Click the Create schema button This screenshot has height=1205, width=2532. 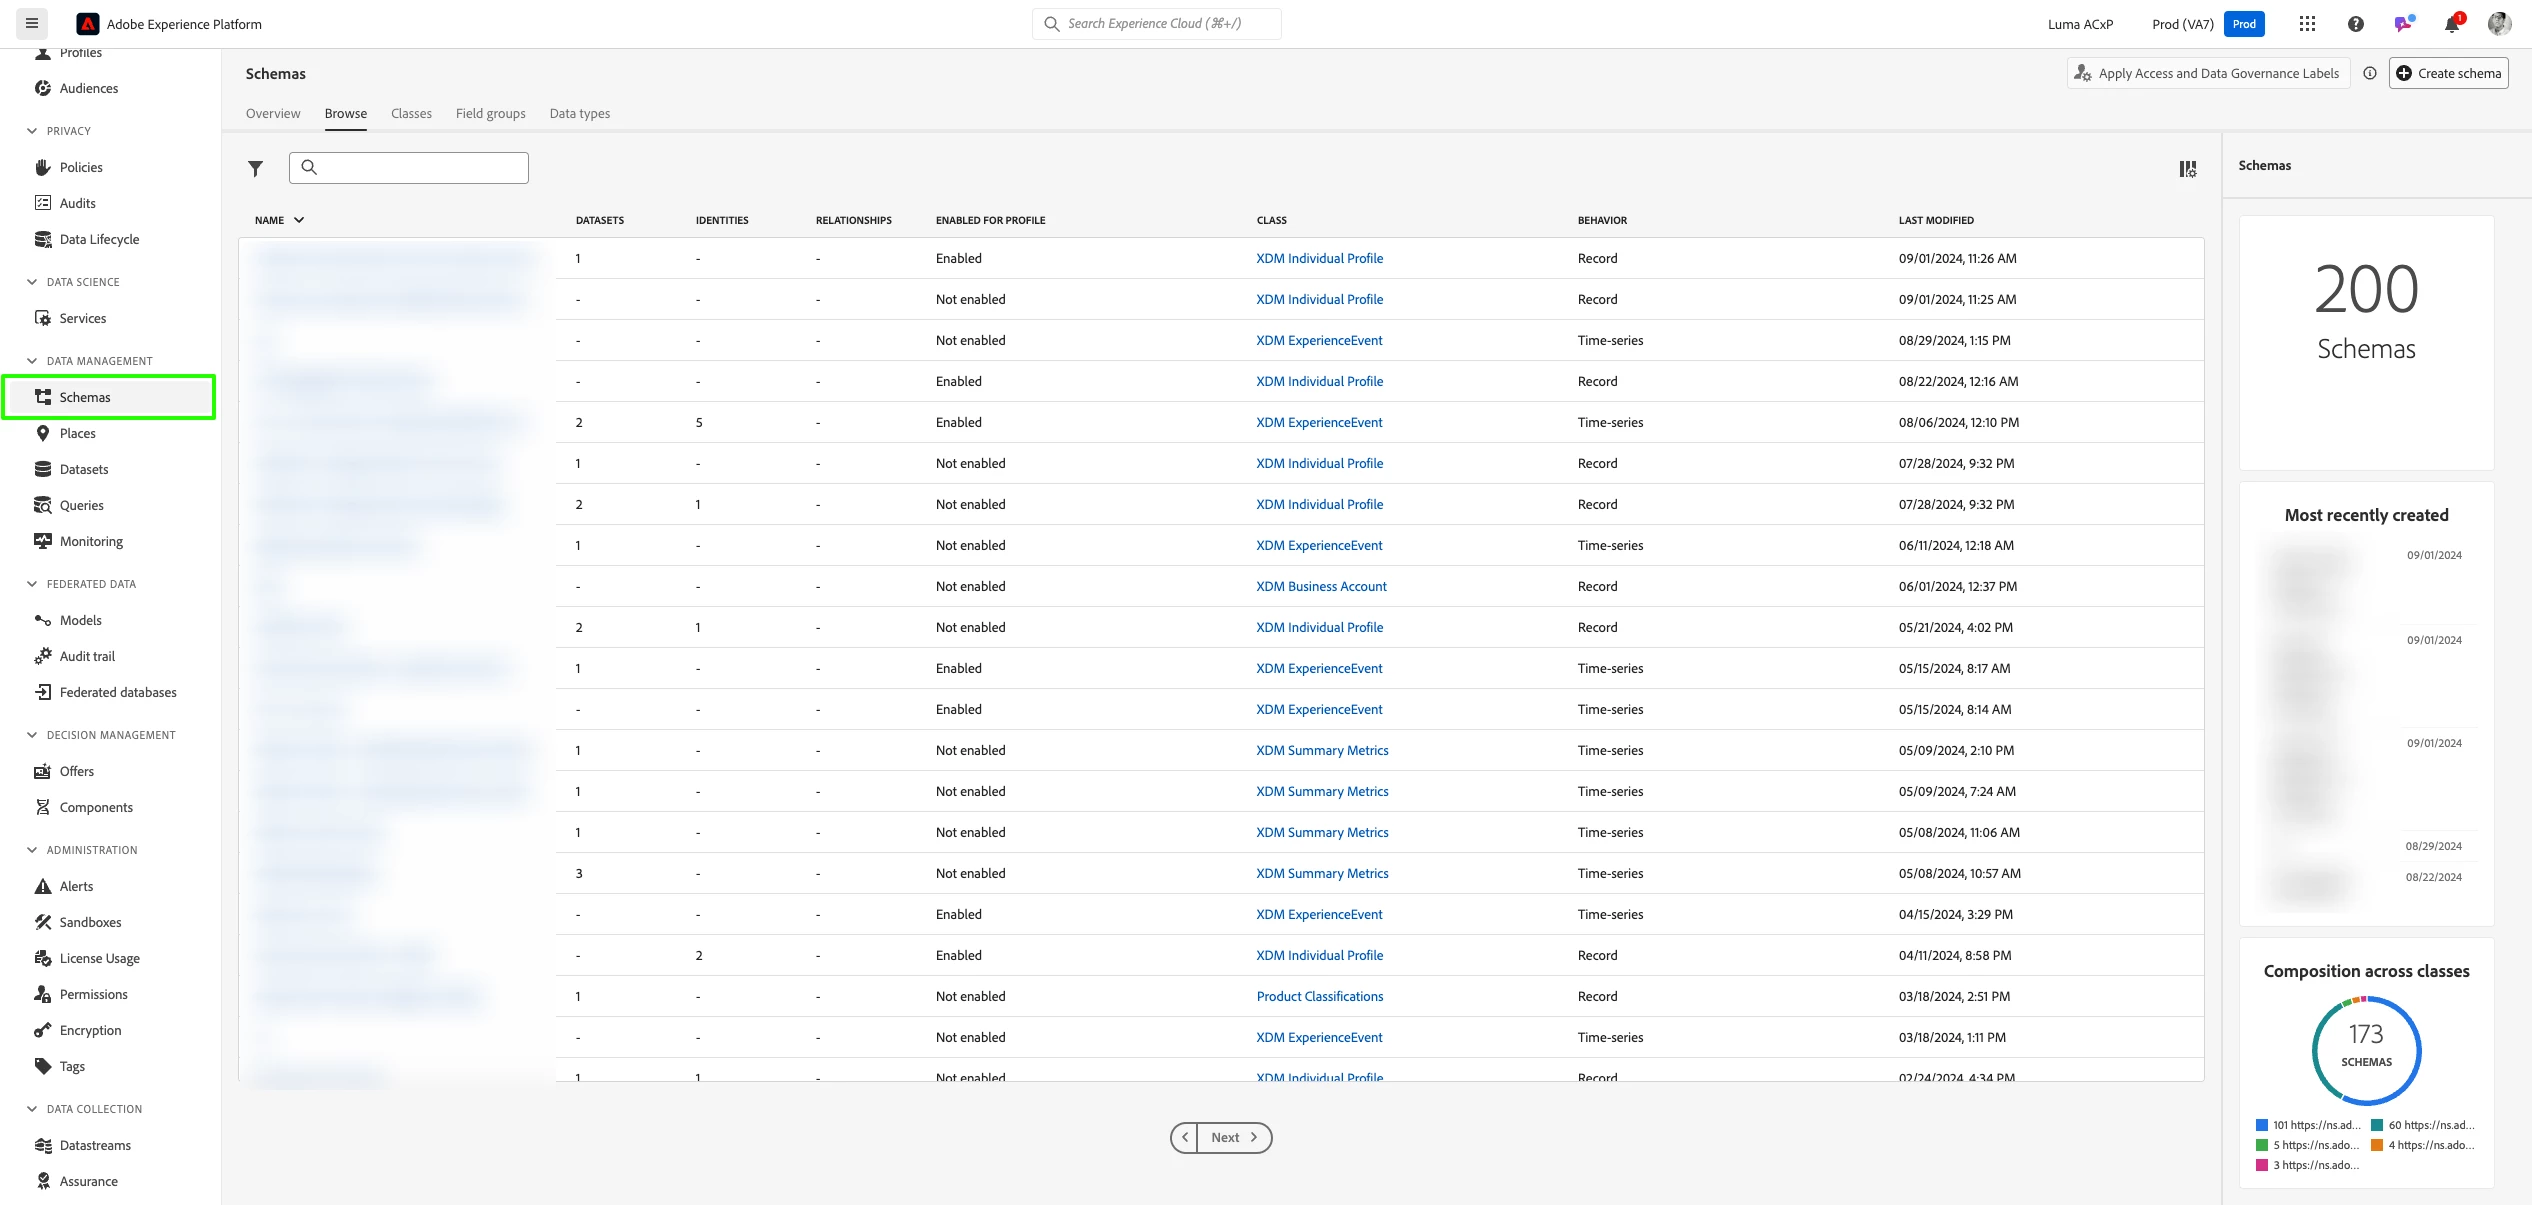point(2448,73)
